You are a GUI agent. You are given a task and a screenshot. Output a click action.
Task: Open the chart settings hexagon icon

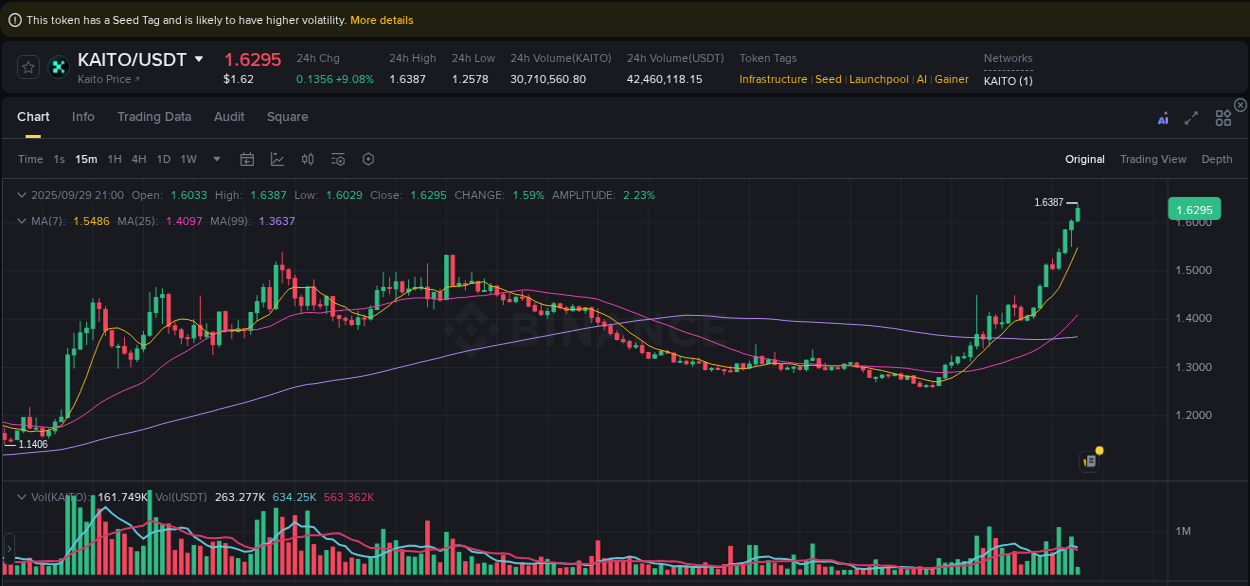[367, 159]
